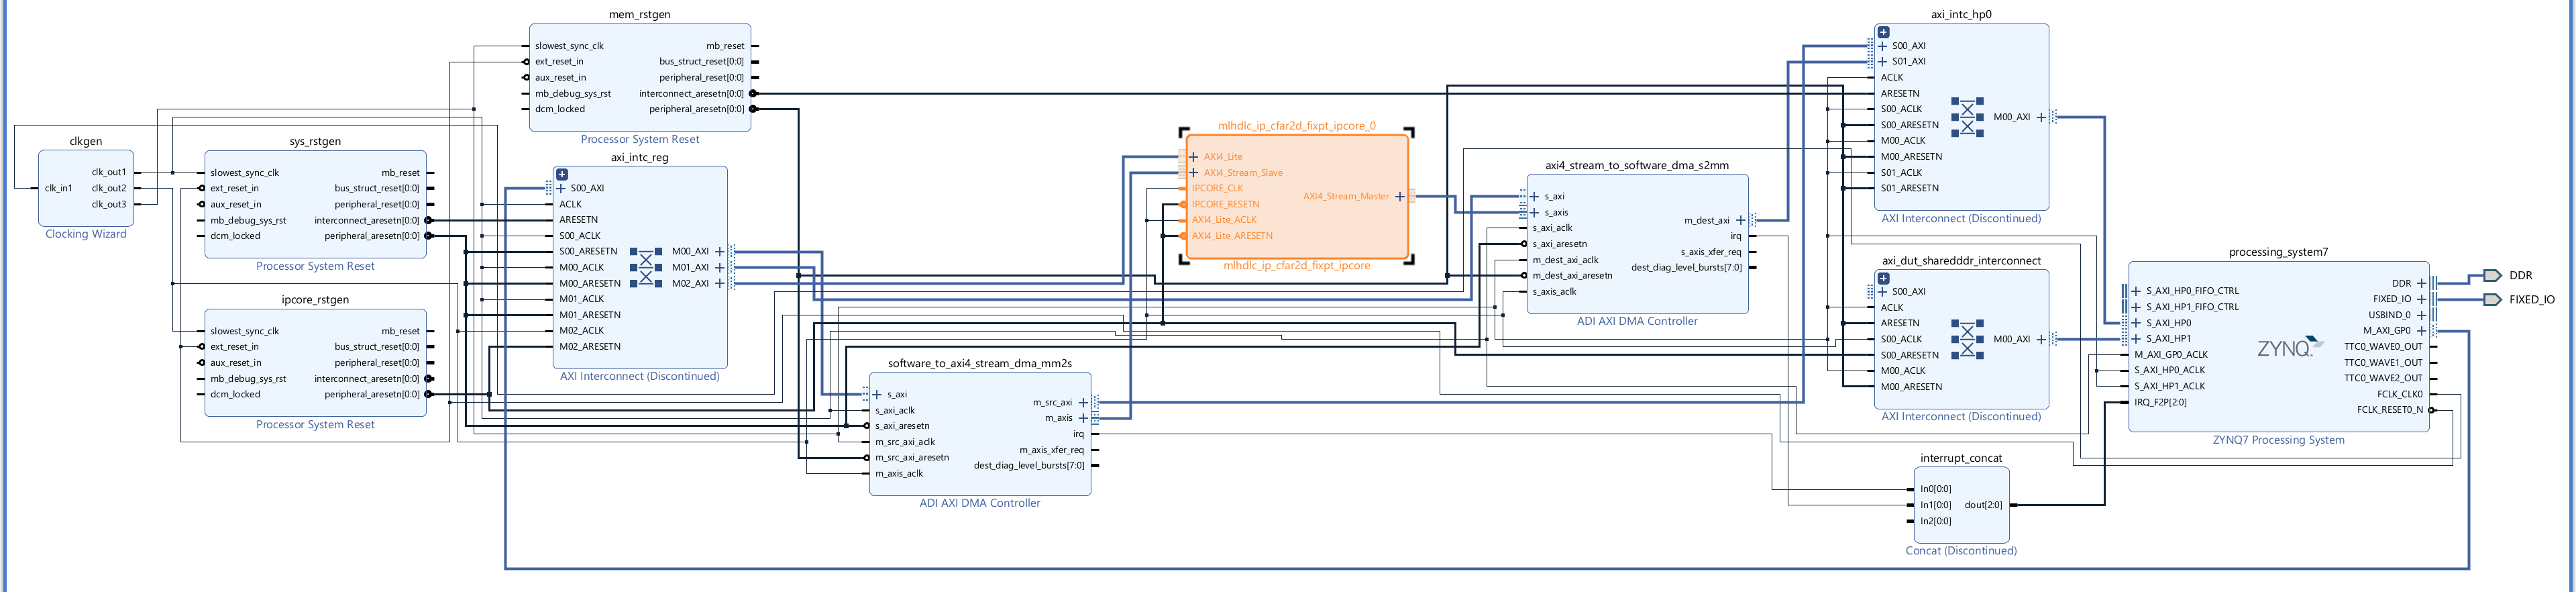Viewport: 2576px width, 592px height.
Task: Expand M00_AXI interface on axi_intc_hp0
Action: coord(2041,118)
